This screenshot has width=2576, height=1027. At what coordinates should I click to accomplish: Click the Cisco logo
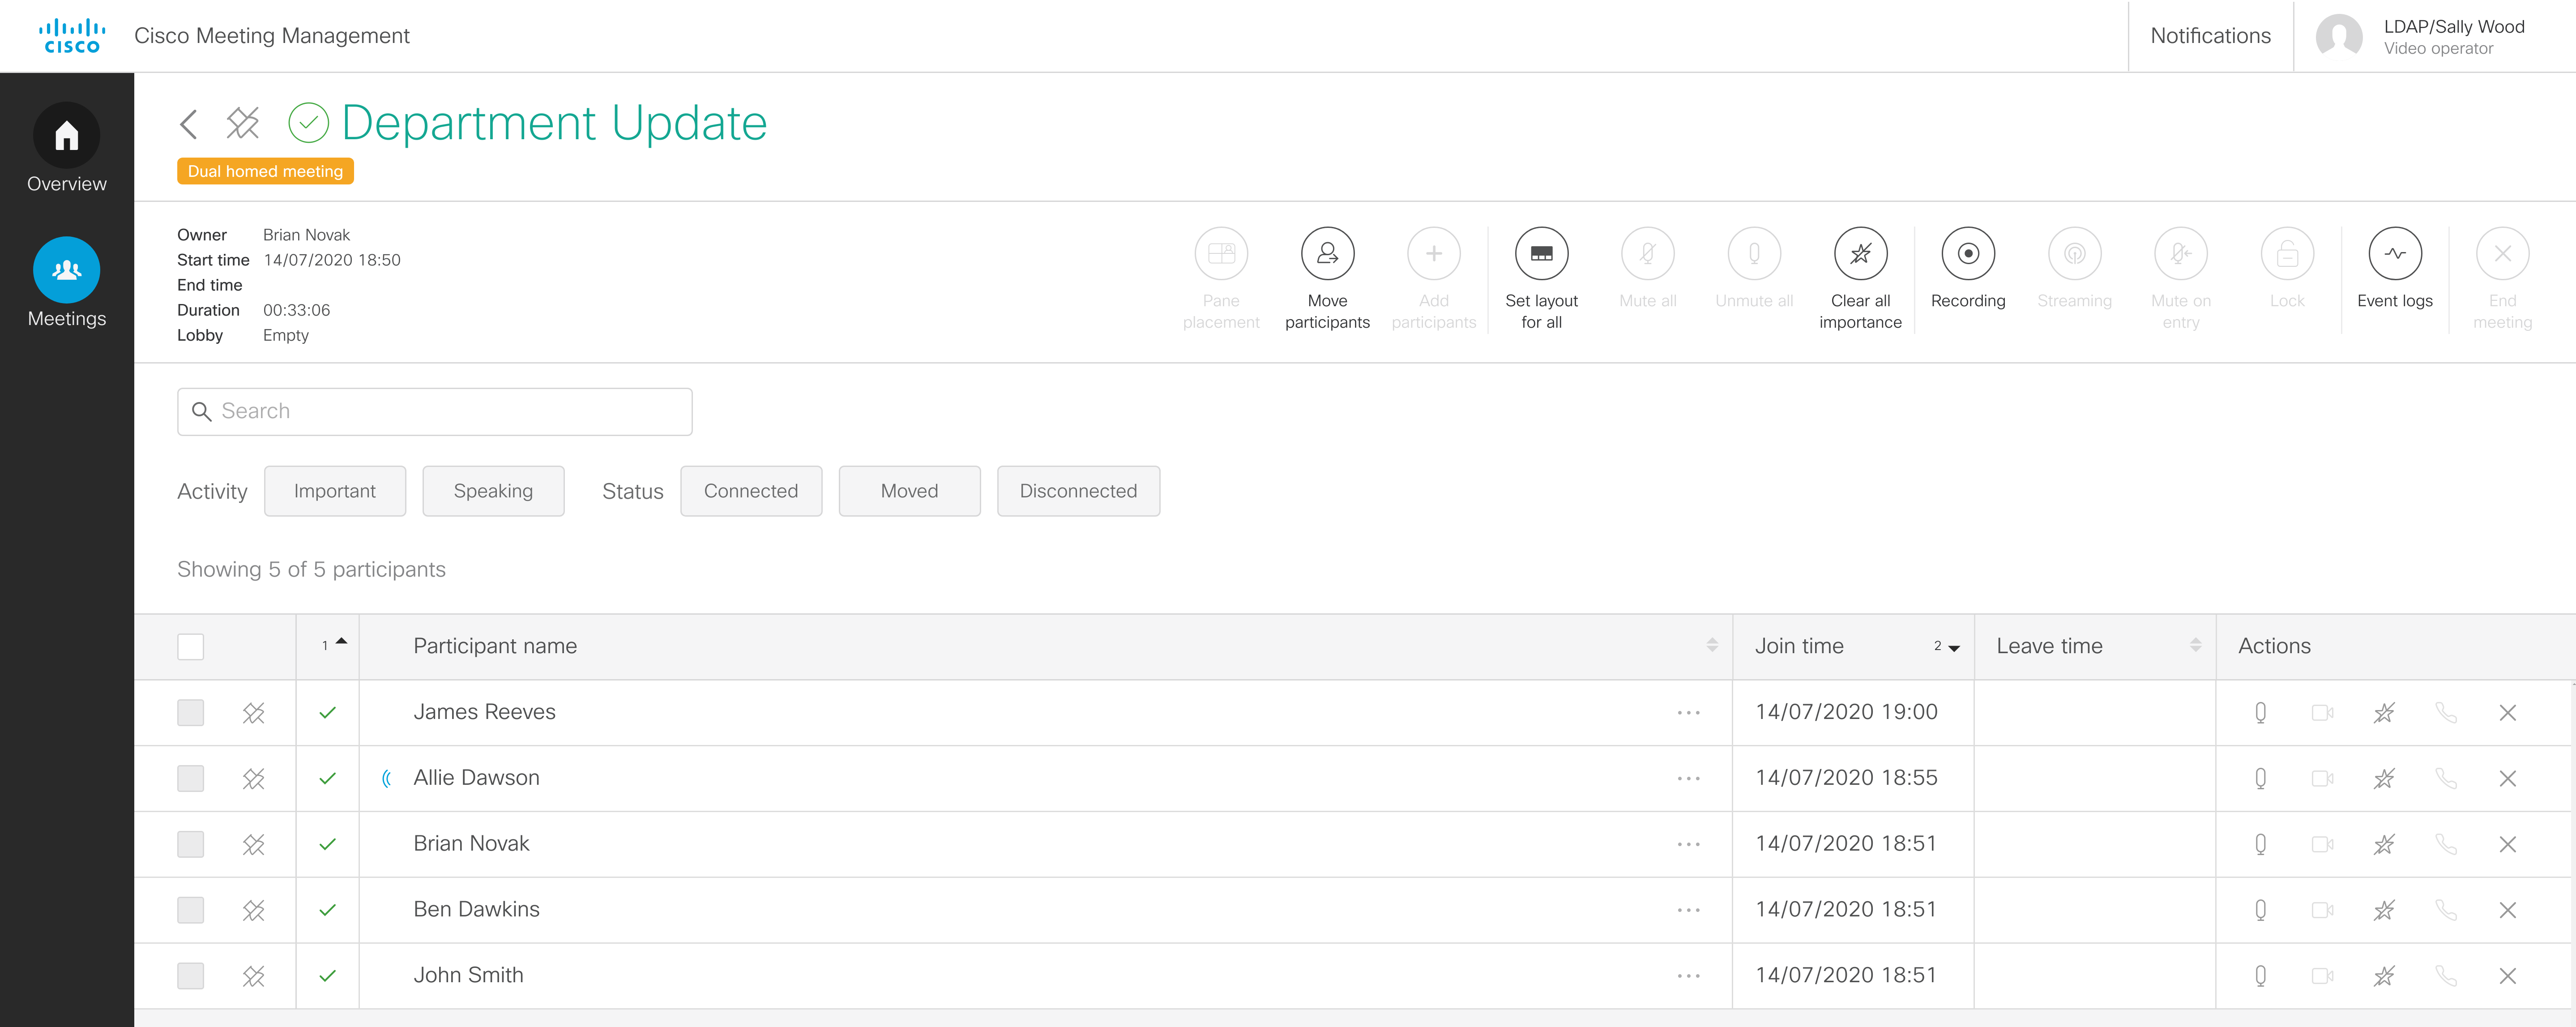point(71,36)
